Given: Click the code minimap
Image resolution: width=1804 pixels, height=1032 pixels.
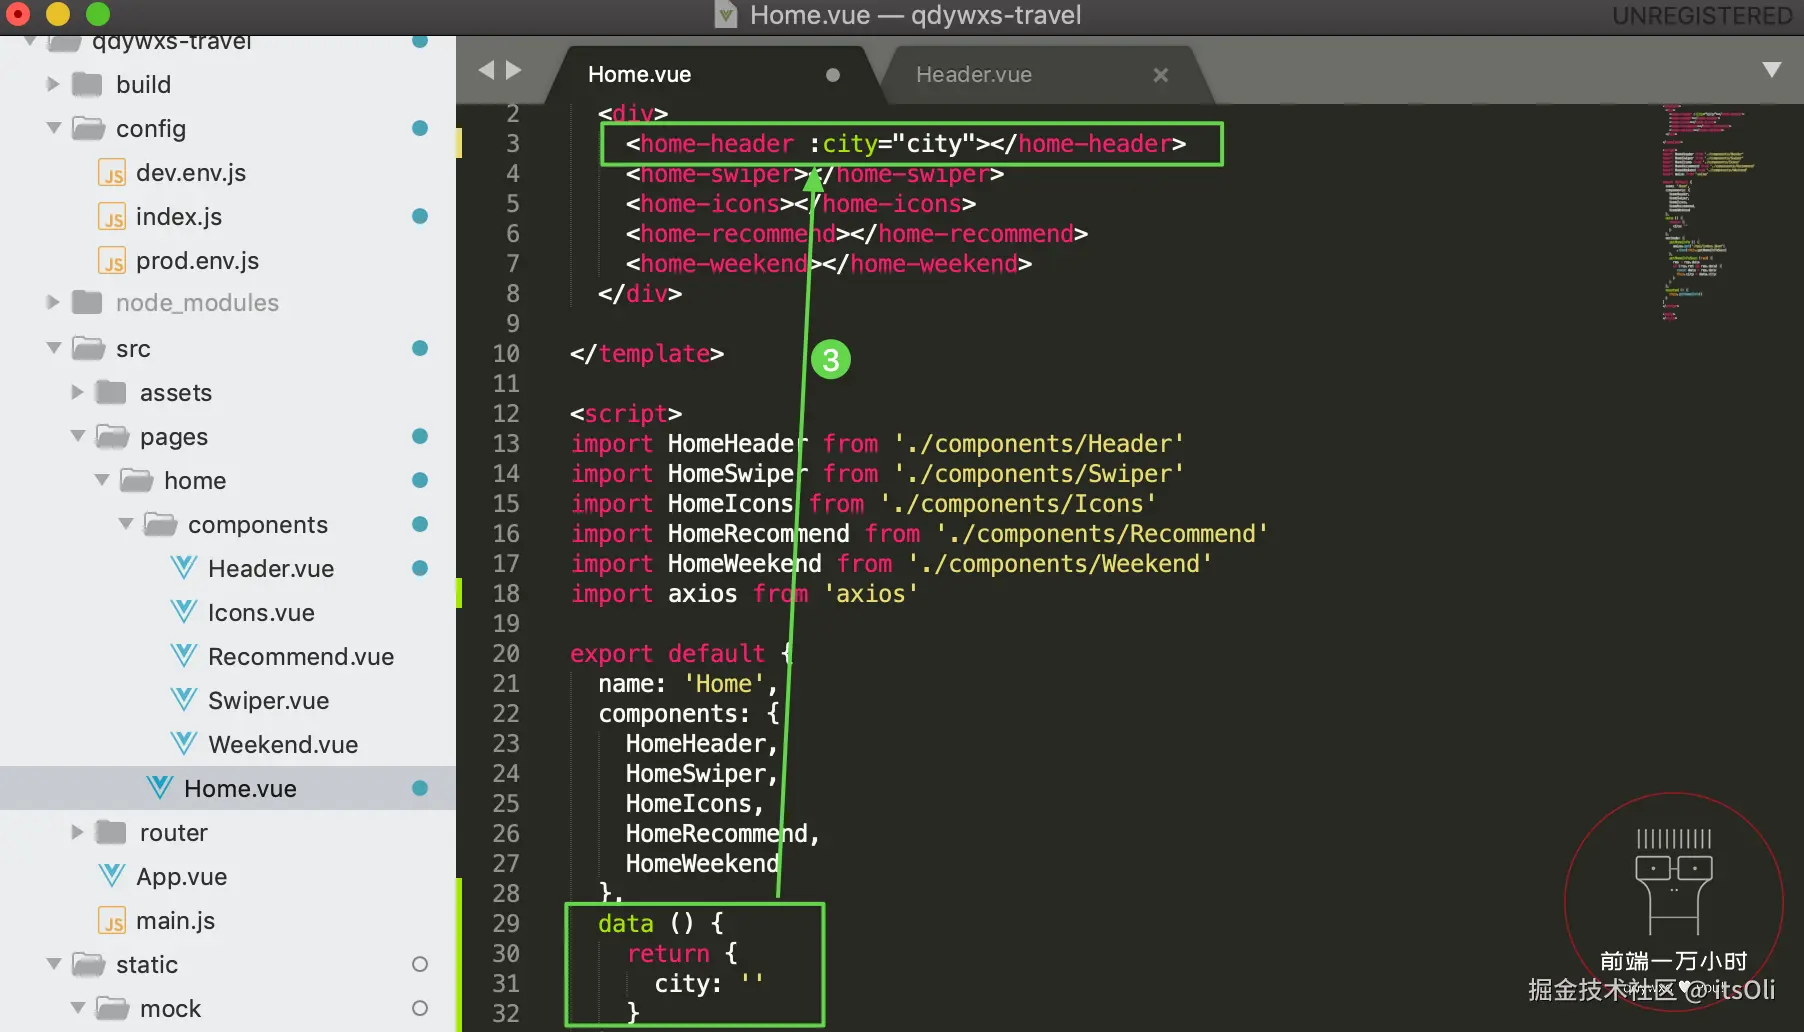Looking at the screenshot, I should (x=1710, y=213).
